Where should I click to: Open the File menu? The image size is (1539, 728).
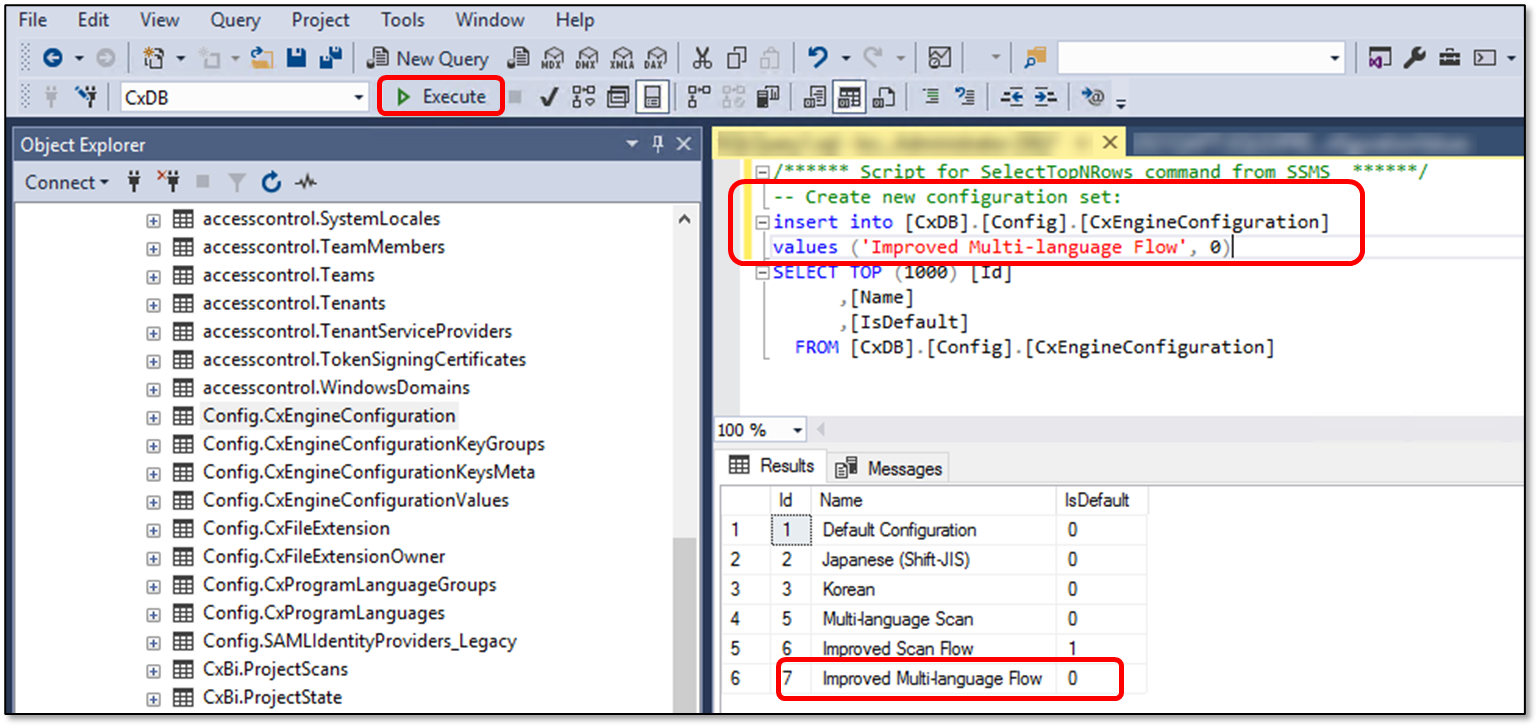(x=33, y=20)
